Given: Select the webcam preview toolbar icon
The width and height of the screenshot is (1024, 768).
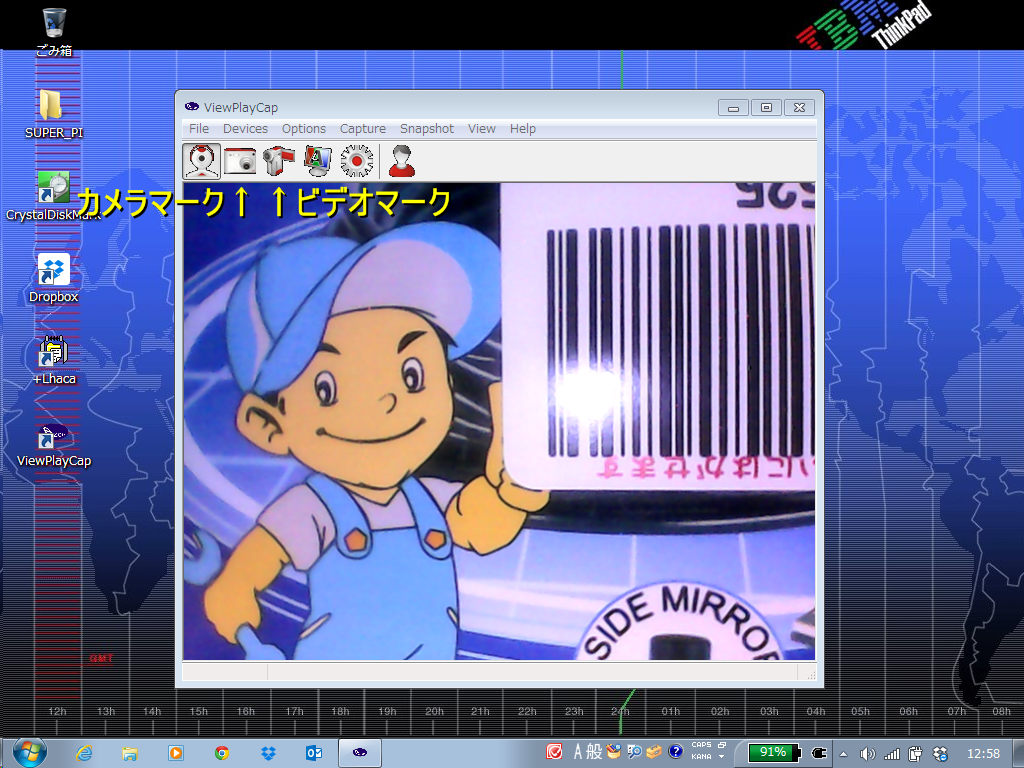Looking at the screenshot, I should point(202,161).
